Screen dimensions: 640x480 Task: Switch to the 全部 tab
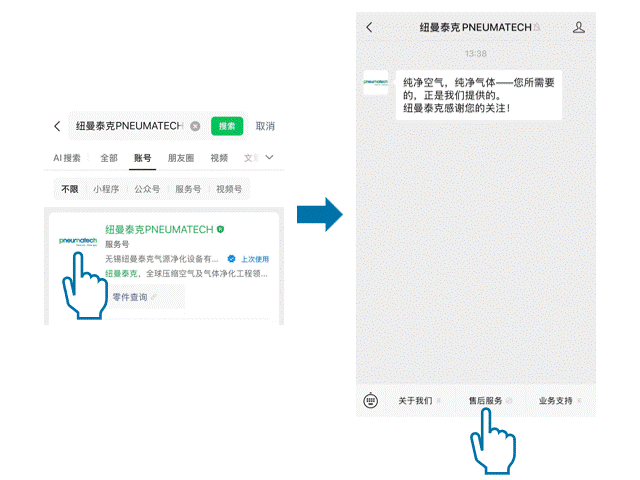click(109, 158)
